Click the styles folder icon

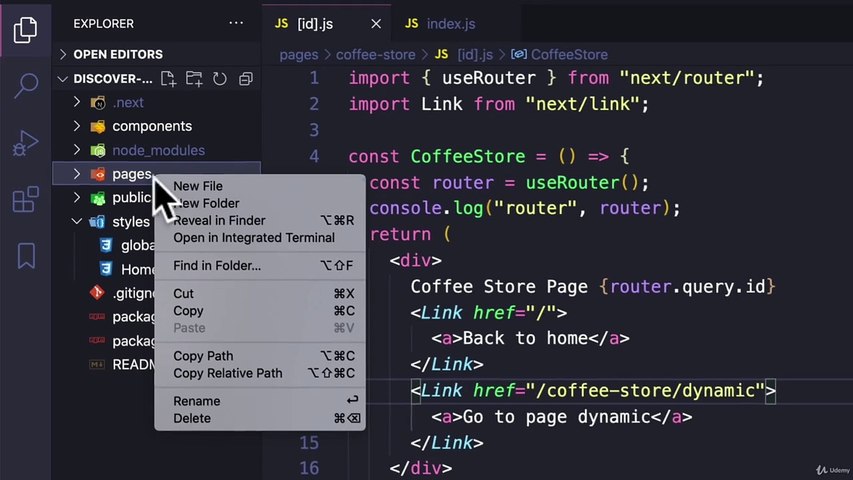pos(97,222)
